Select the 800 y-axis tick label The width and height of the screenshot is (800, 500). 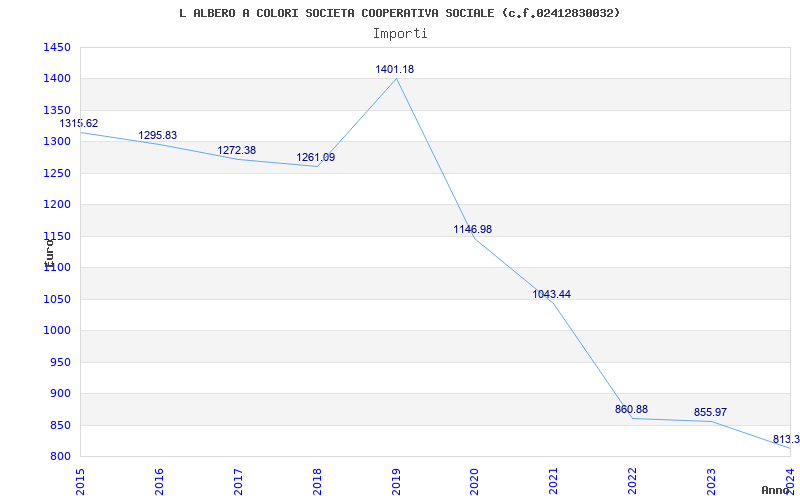(x=60, y=457)
